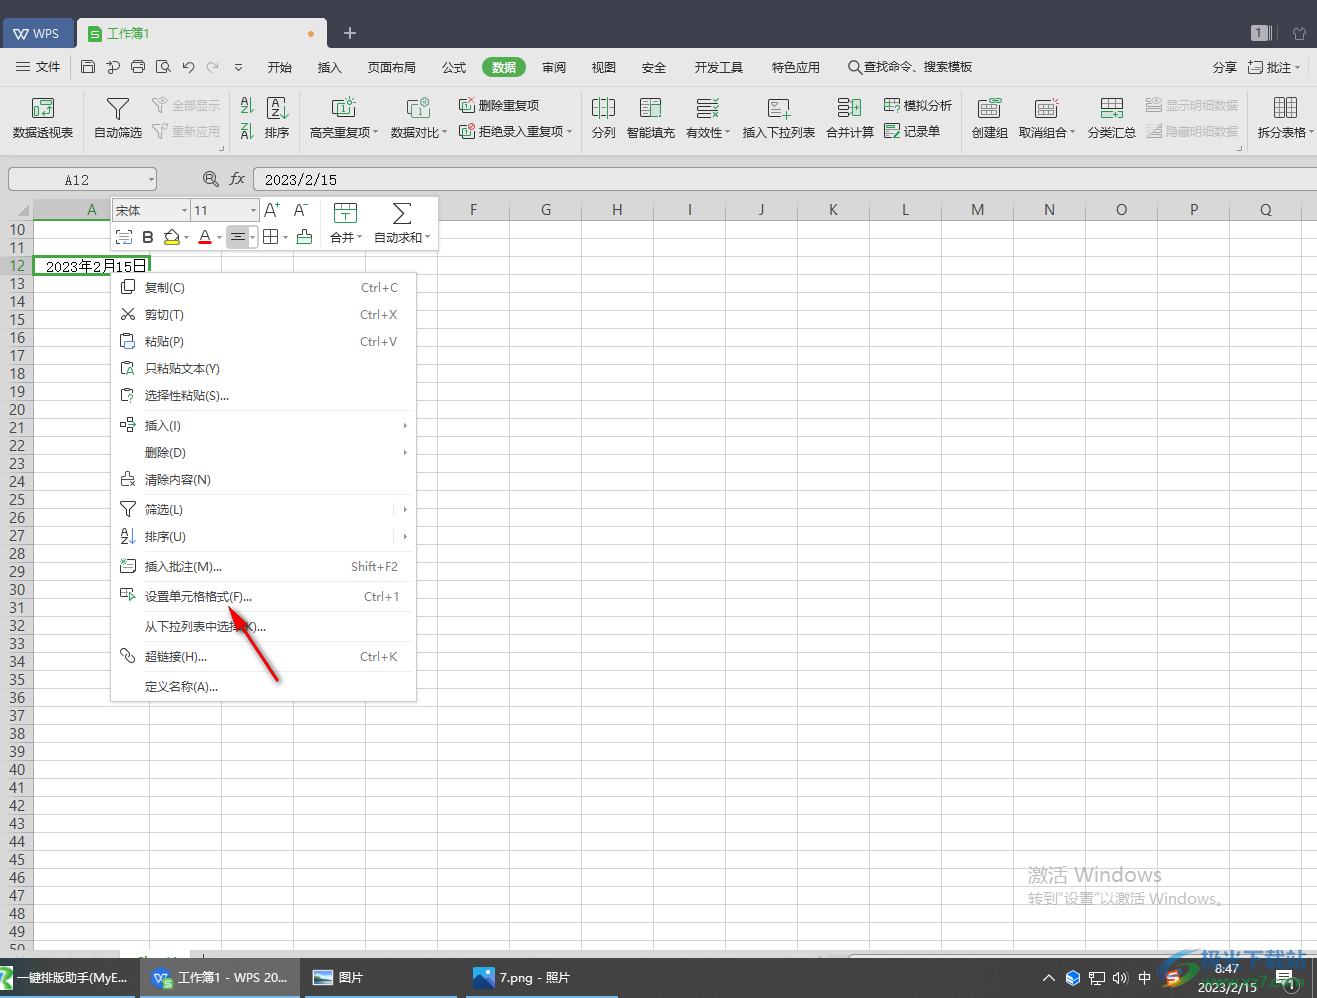The height and width of the screenshot is (998, 1317).
Task: Click the format painter brush icon
Action: click(x=304, y=237)
